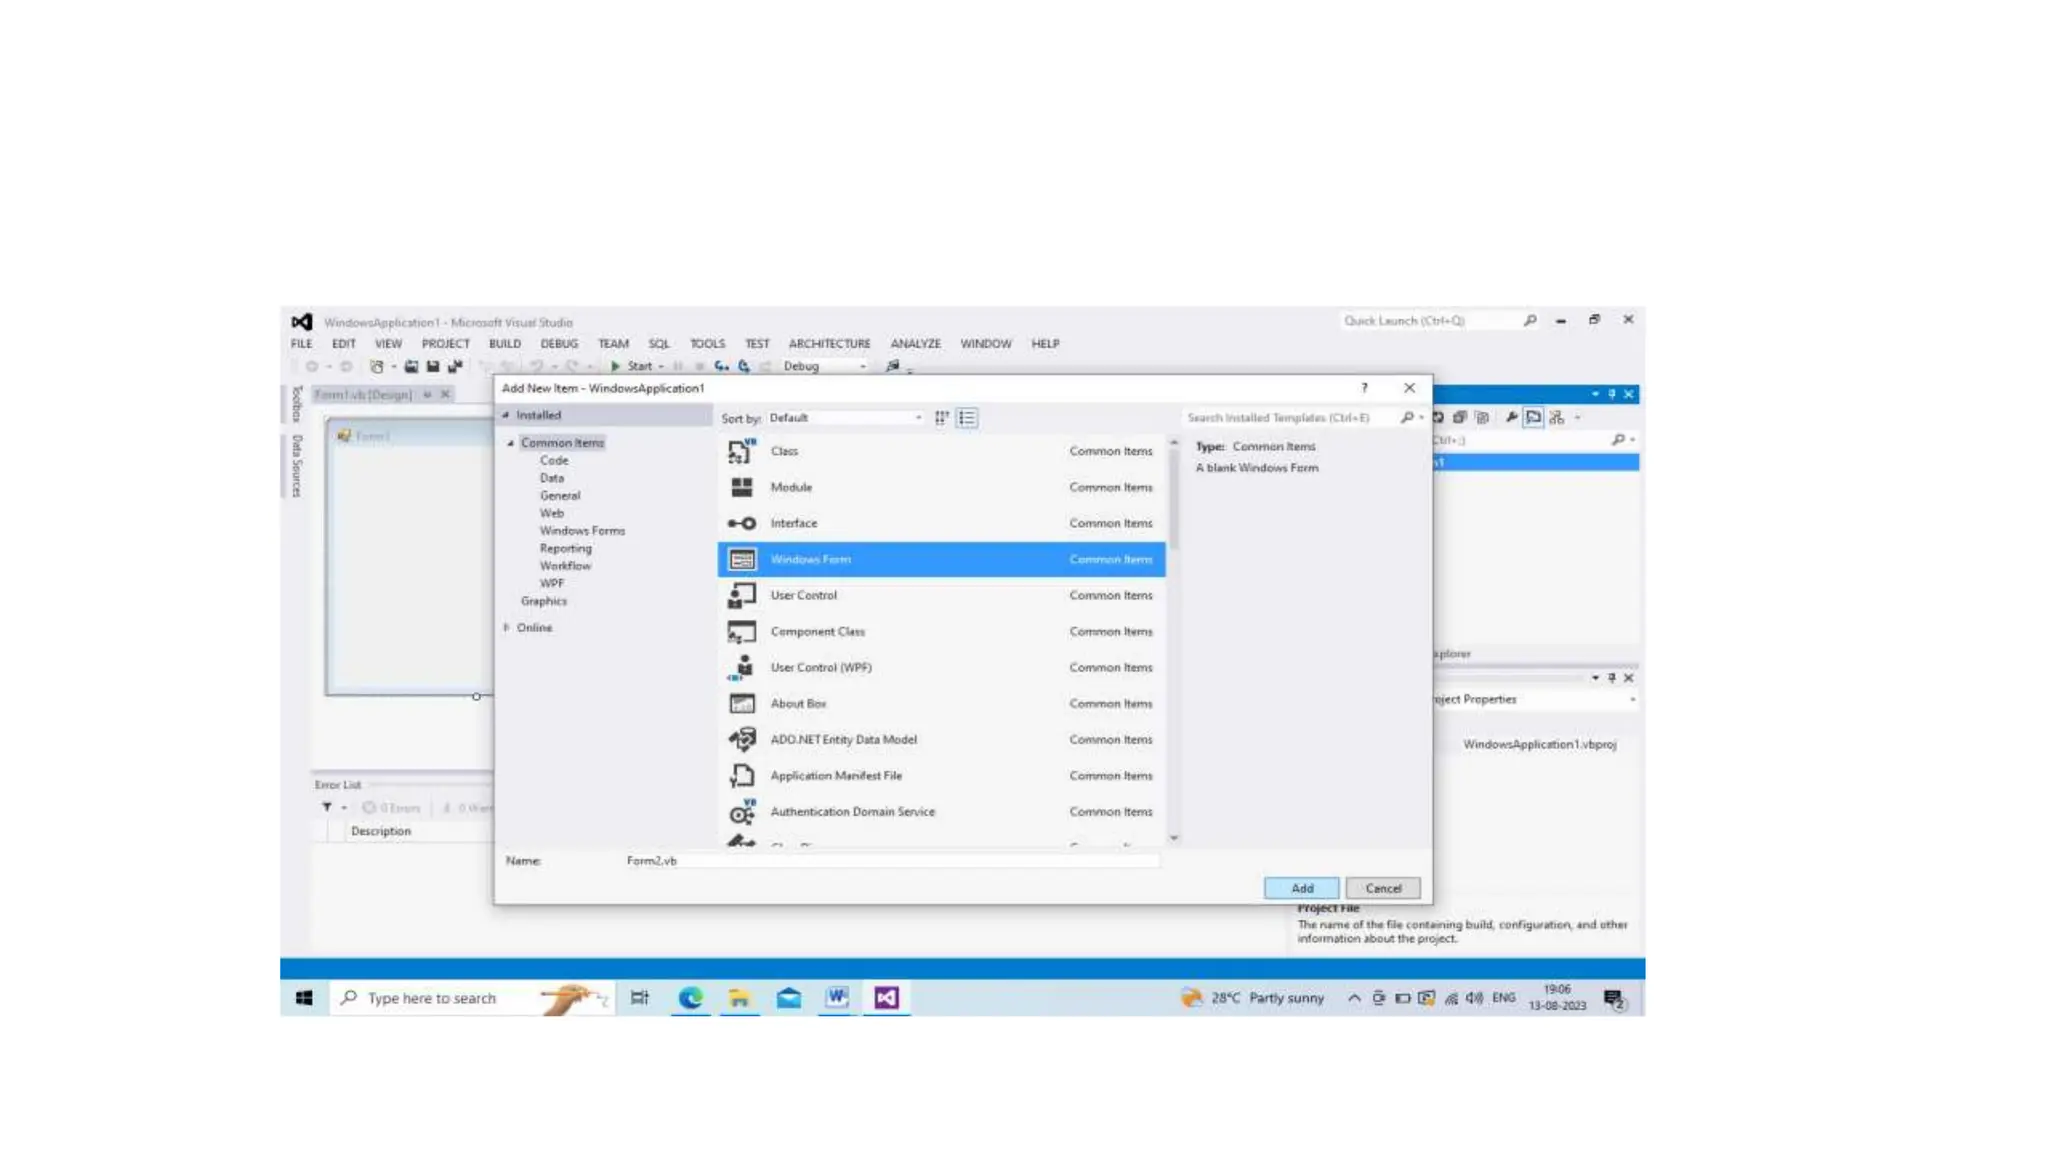Open the PROJECT menu
The height and width of the screenshot is (1152, 2048).
(x=445, y=344)
